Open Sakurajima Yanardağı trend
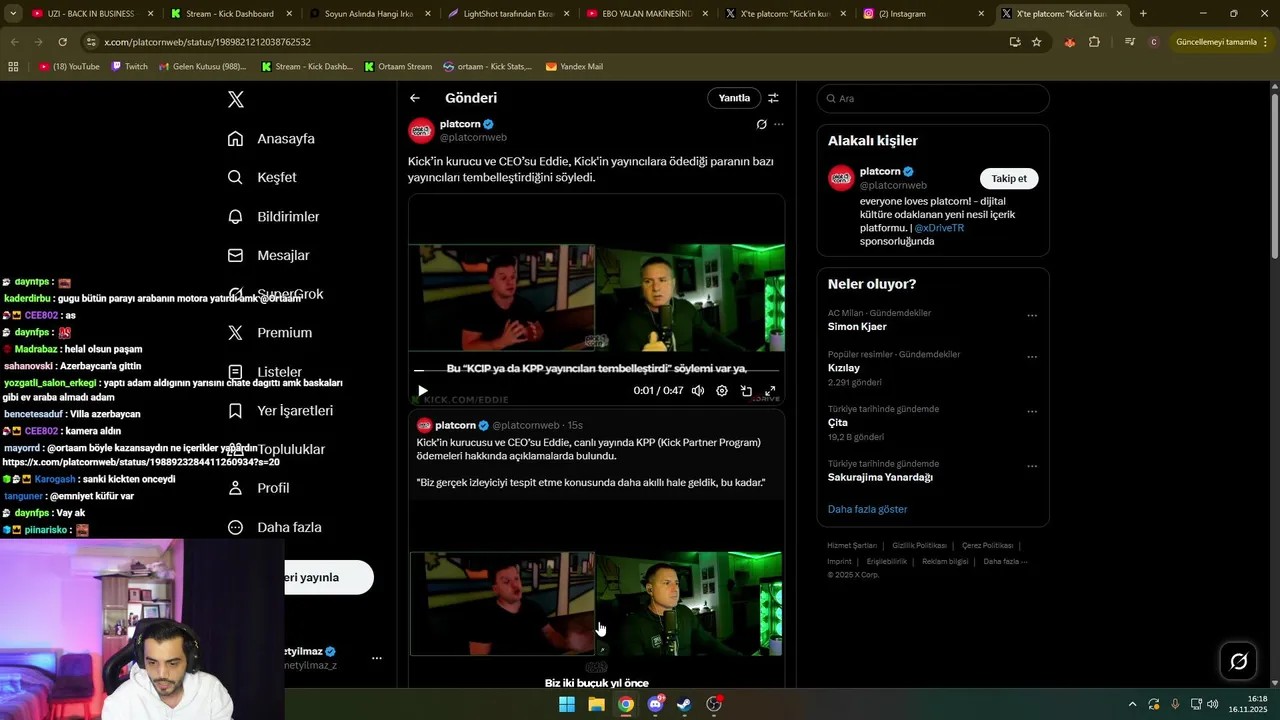Image resolution: width=1280 pixels, height=720 pixels. point(880,477)
